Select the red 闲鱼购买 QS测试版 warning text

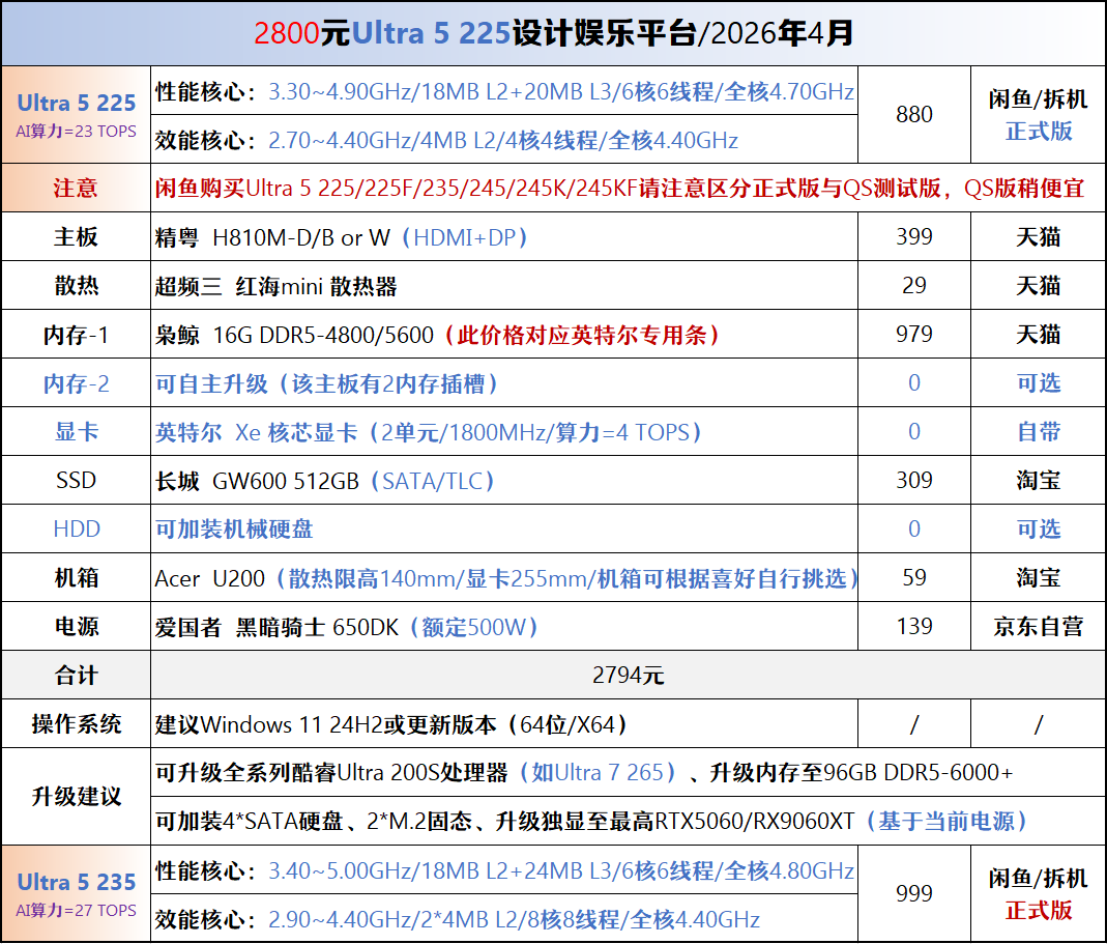tap(620, 189)
